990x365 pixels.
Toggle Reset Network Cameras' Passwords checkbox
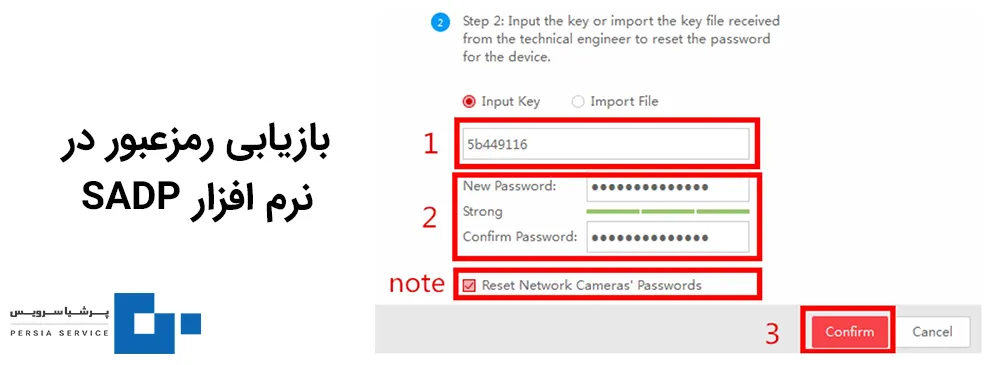[x=468, y=285]
